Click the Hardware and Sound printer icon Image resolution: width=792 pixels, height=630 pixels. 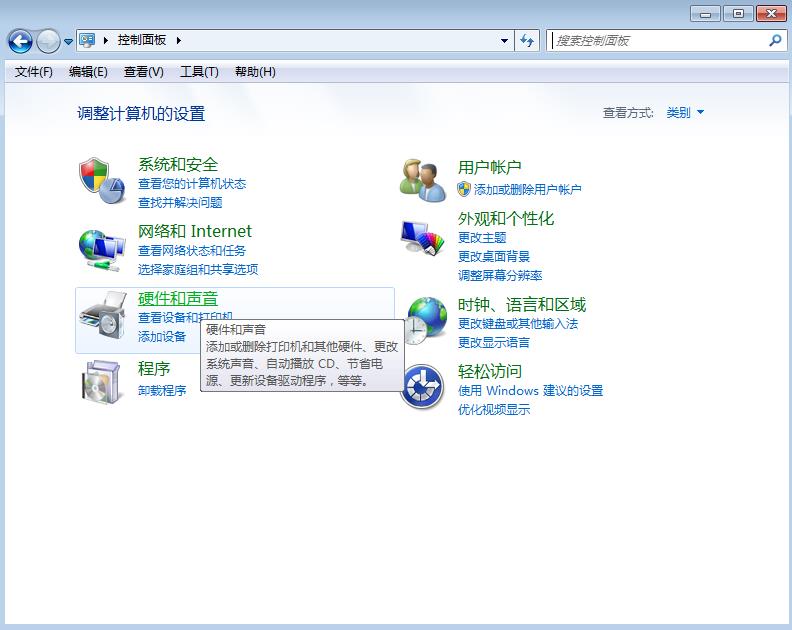(x=103, y=315)
